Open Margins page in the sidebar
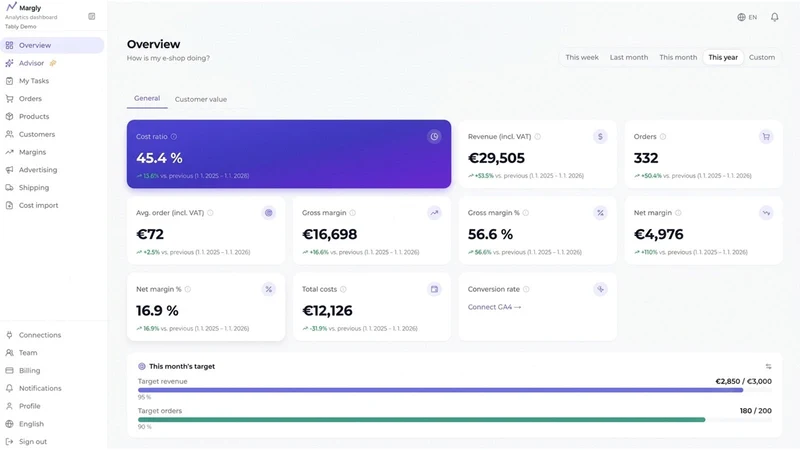This screenshot has height=450, width=800. pyautogui.click(x=52, y=152)
